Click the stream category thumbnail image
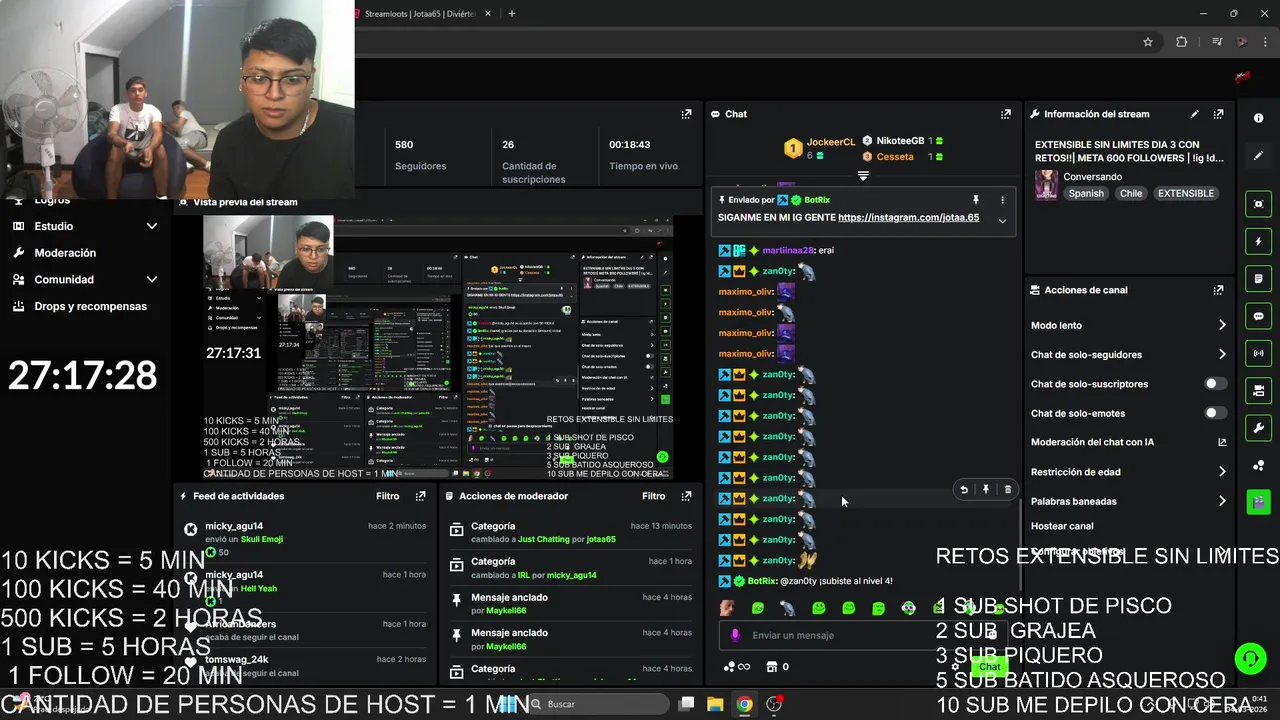 [x=1046, y=185]
